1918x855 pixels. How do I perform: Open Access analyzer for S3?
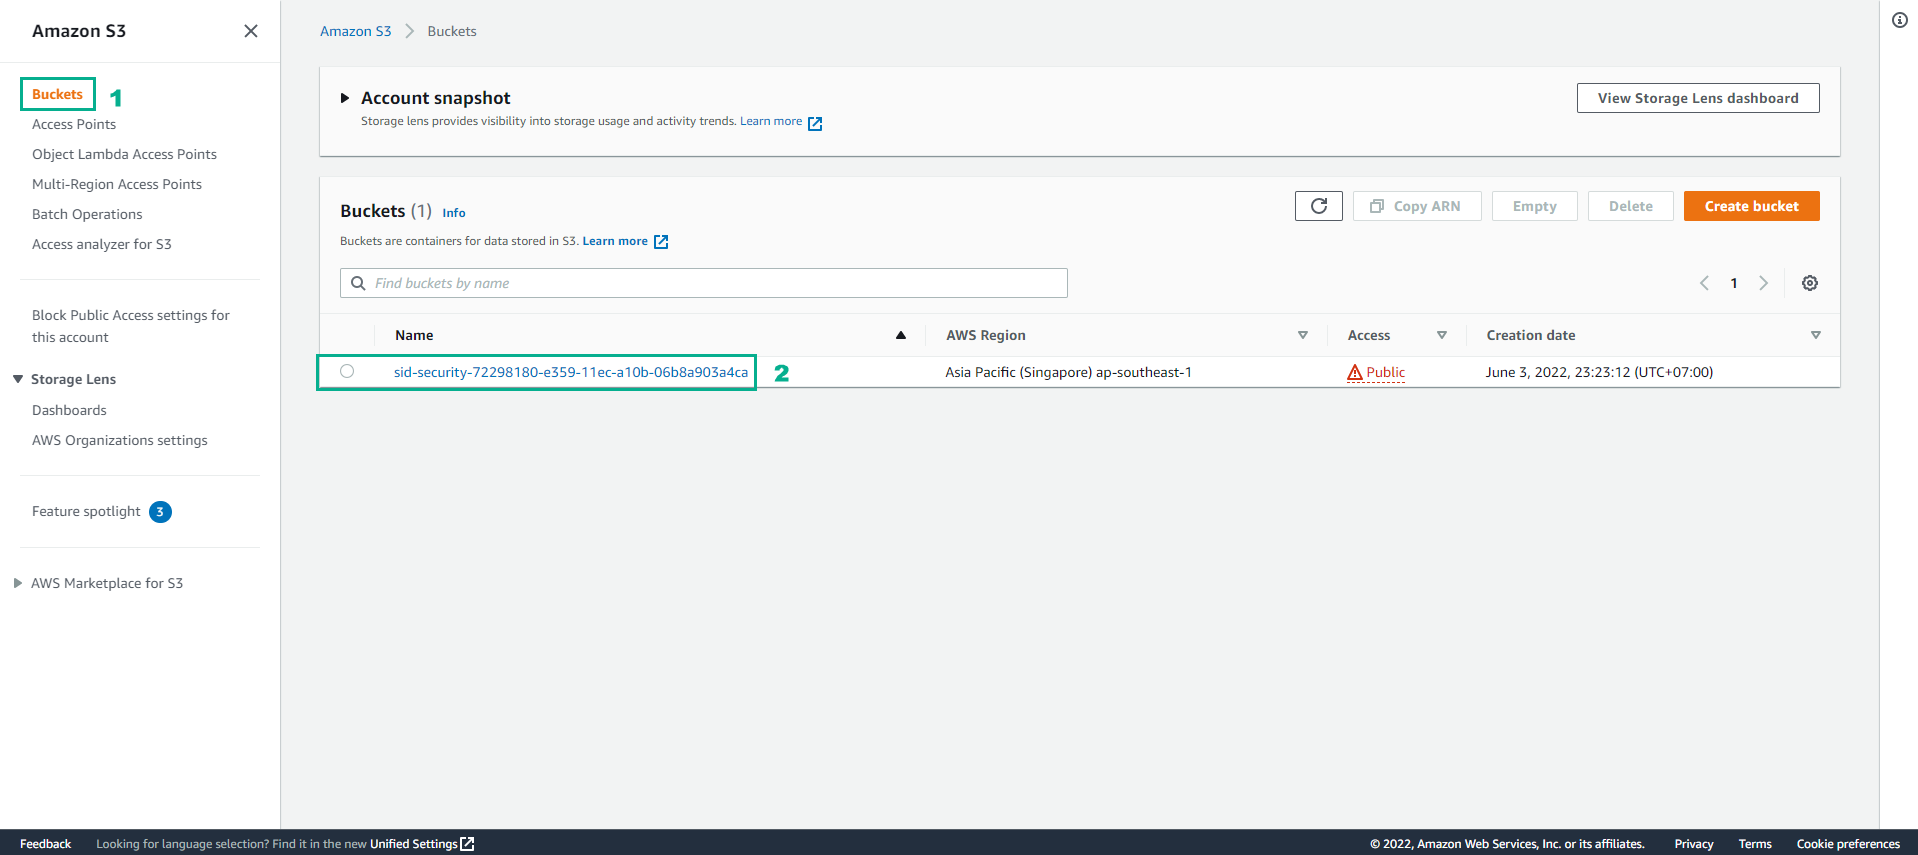click(x=102, y=244)
